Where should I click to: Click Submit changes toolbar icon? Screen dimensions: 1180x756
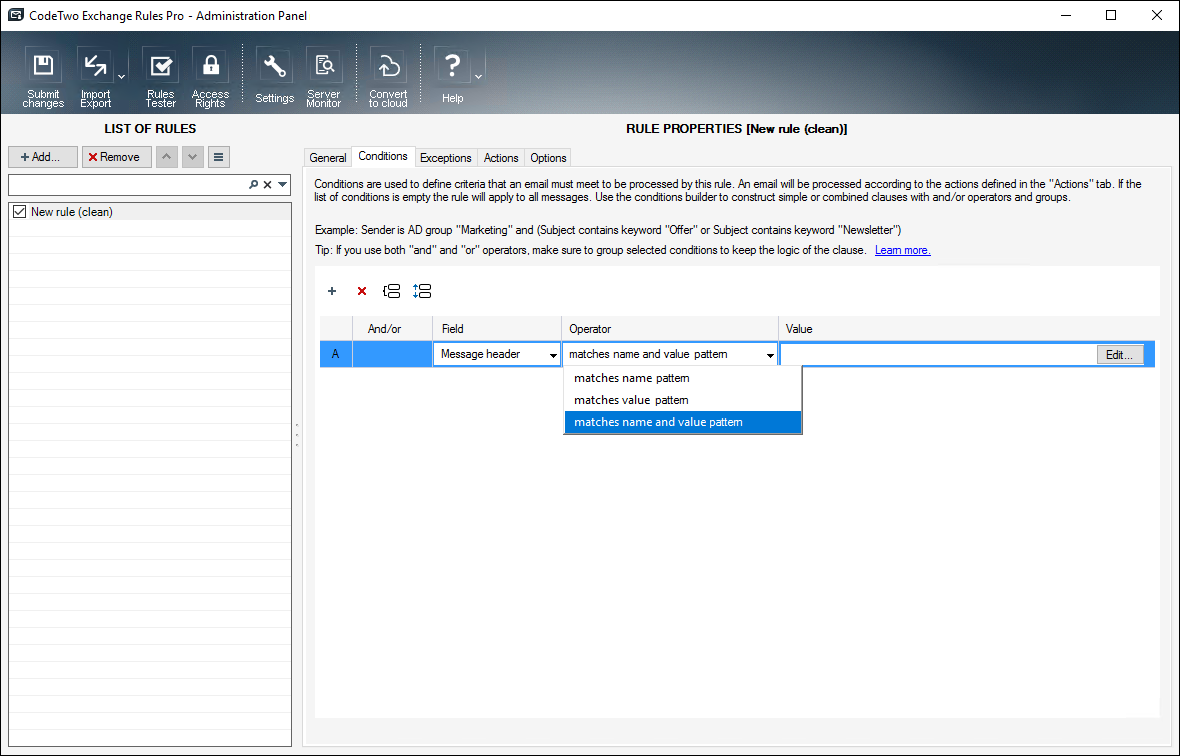coord(43,77)
